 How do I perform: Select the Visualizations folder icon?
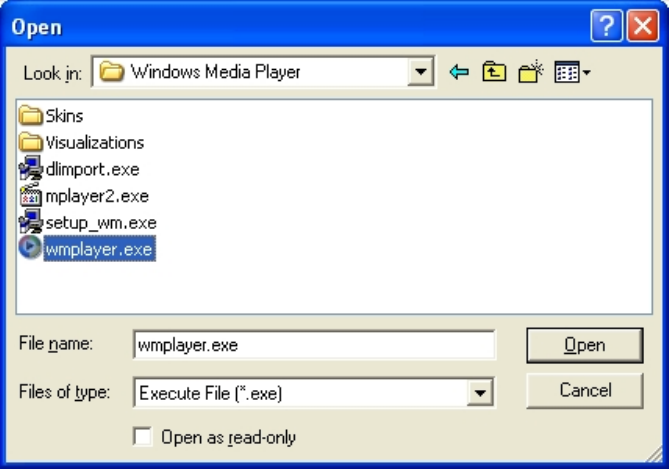coord(31,142)
